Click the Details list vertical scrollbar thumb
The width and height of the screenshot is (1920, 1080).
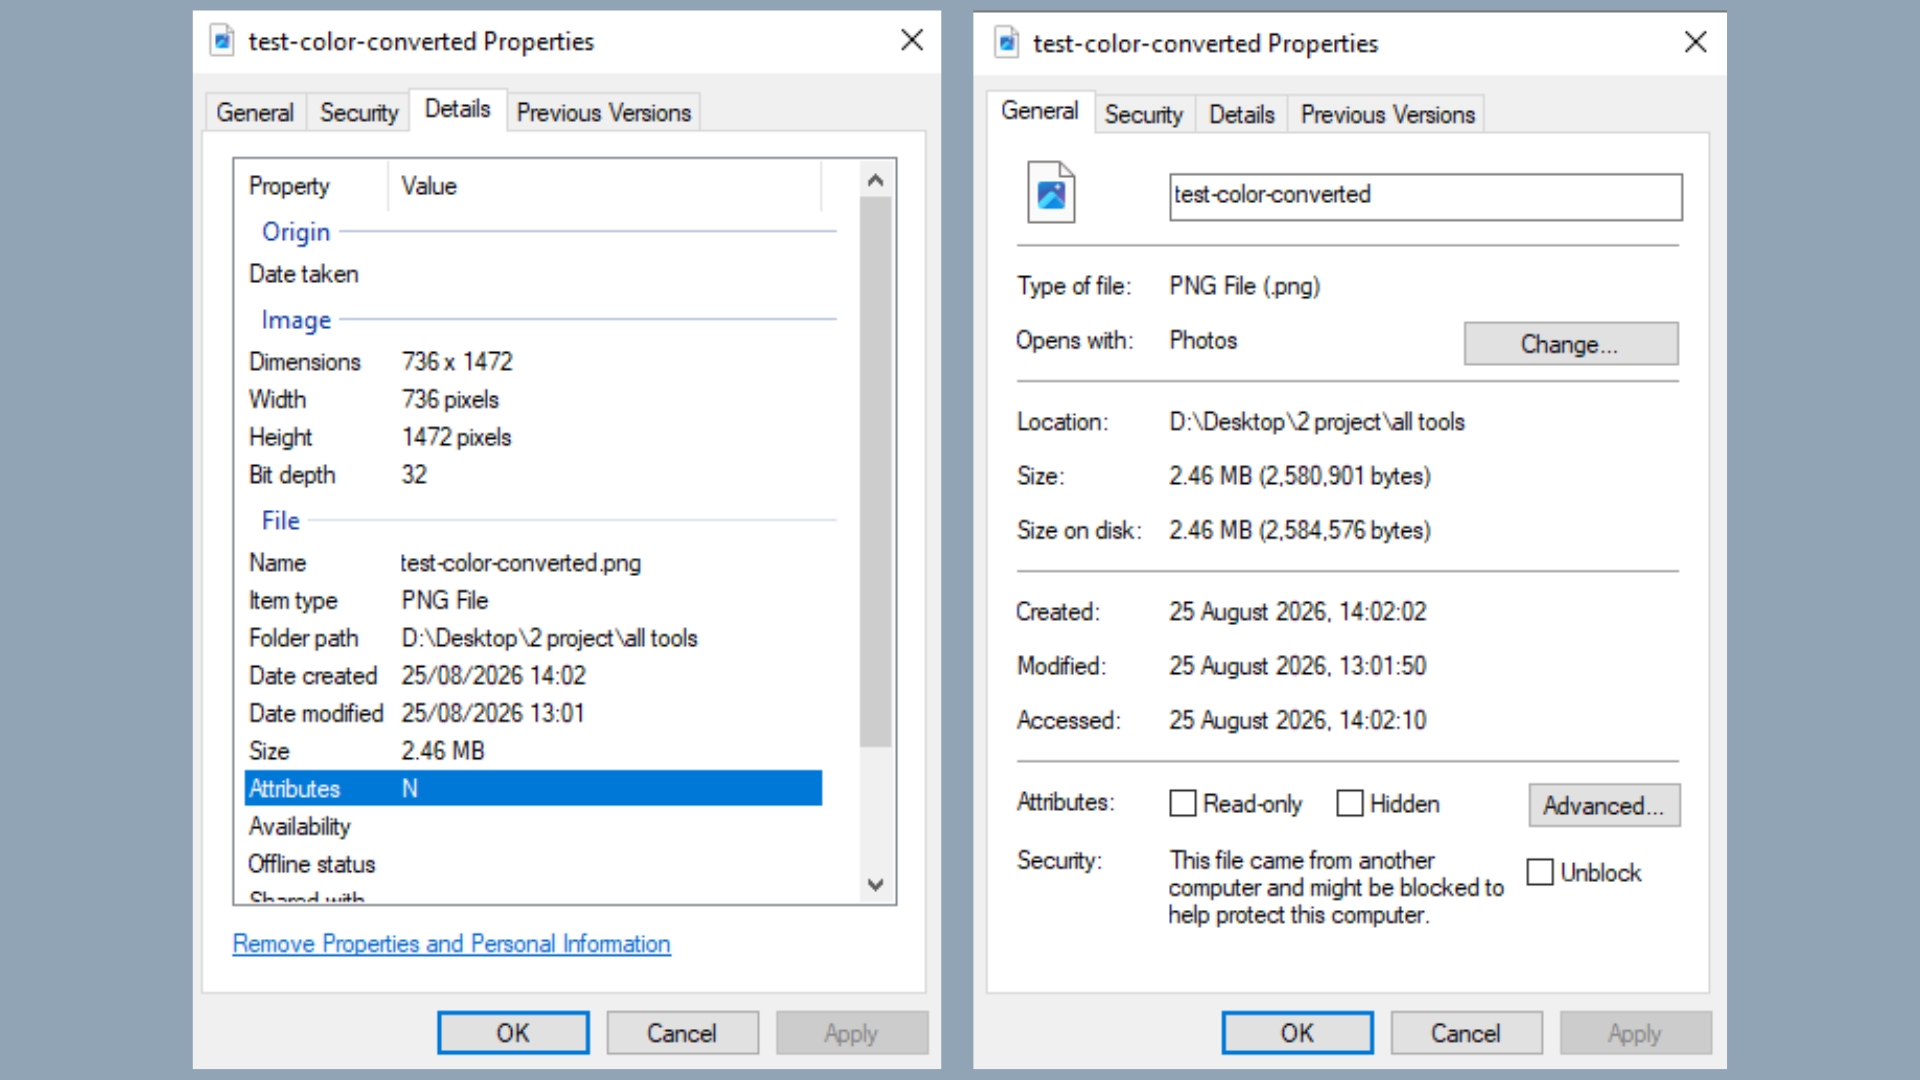pyautogui.click(x=876, y=472)
